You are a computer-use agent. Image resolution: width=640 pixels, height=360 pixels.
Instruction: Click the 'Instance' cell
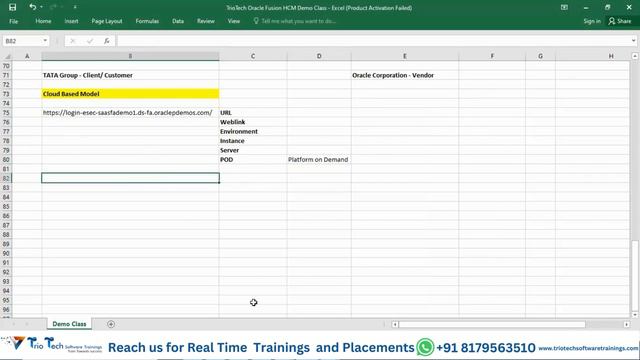[x=253, y=141]
